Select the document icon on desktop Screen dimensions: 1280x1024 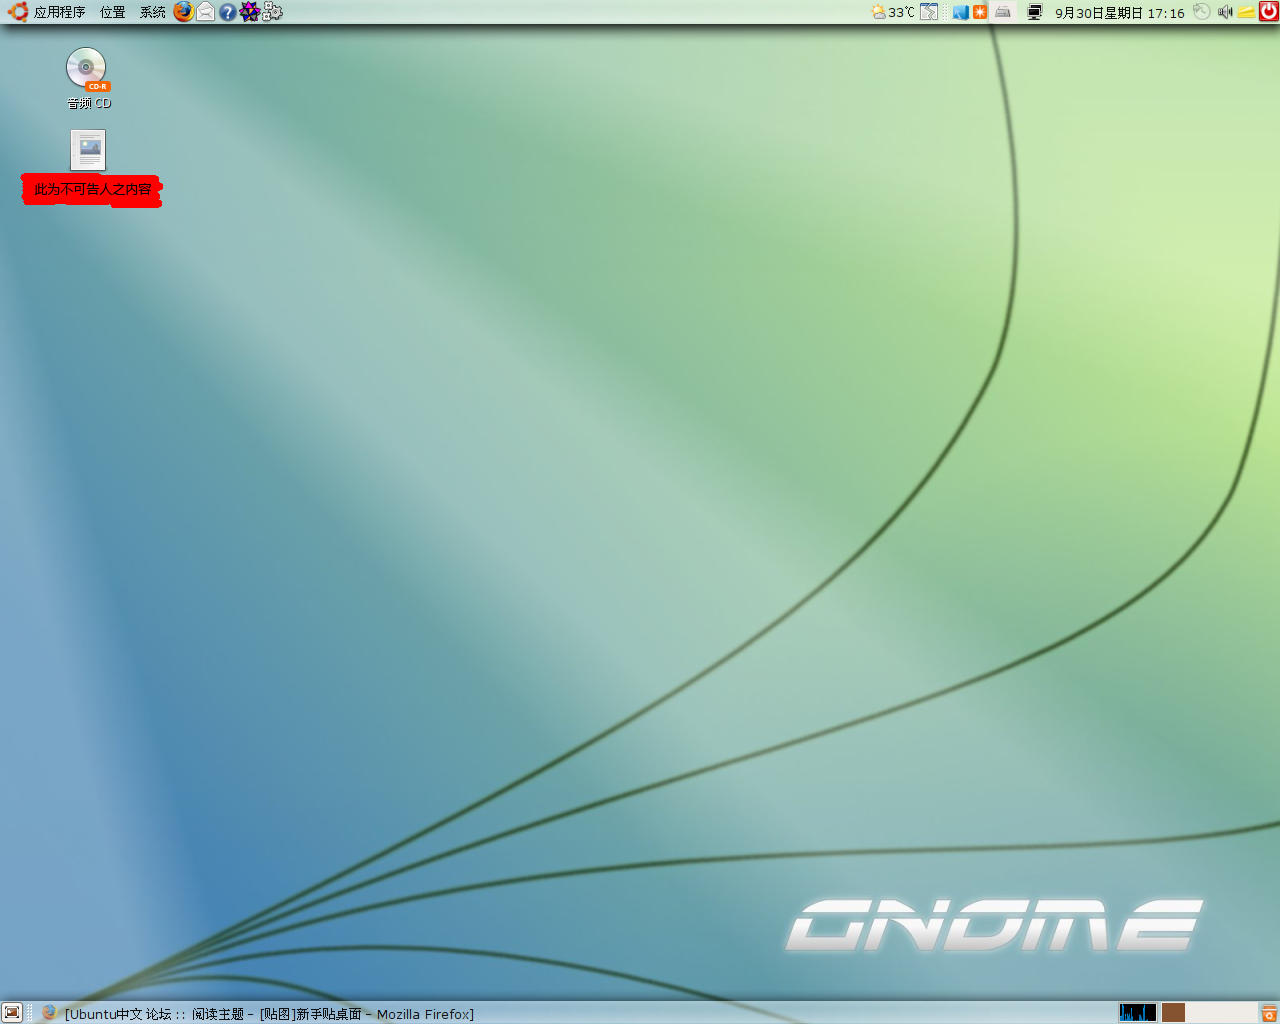[88, 150]
